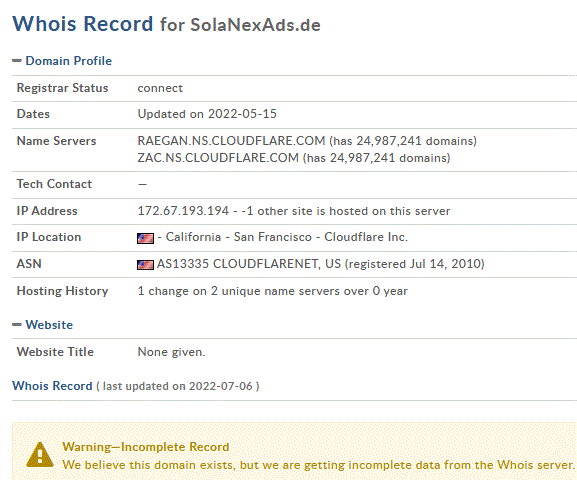Click the US flag in IP Location
Image resolution: width=577 pixels, height=480 pixels.
(x=145, y=238)
